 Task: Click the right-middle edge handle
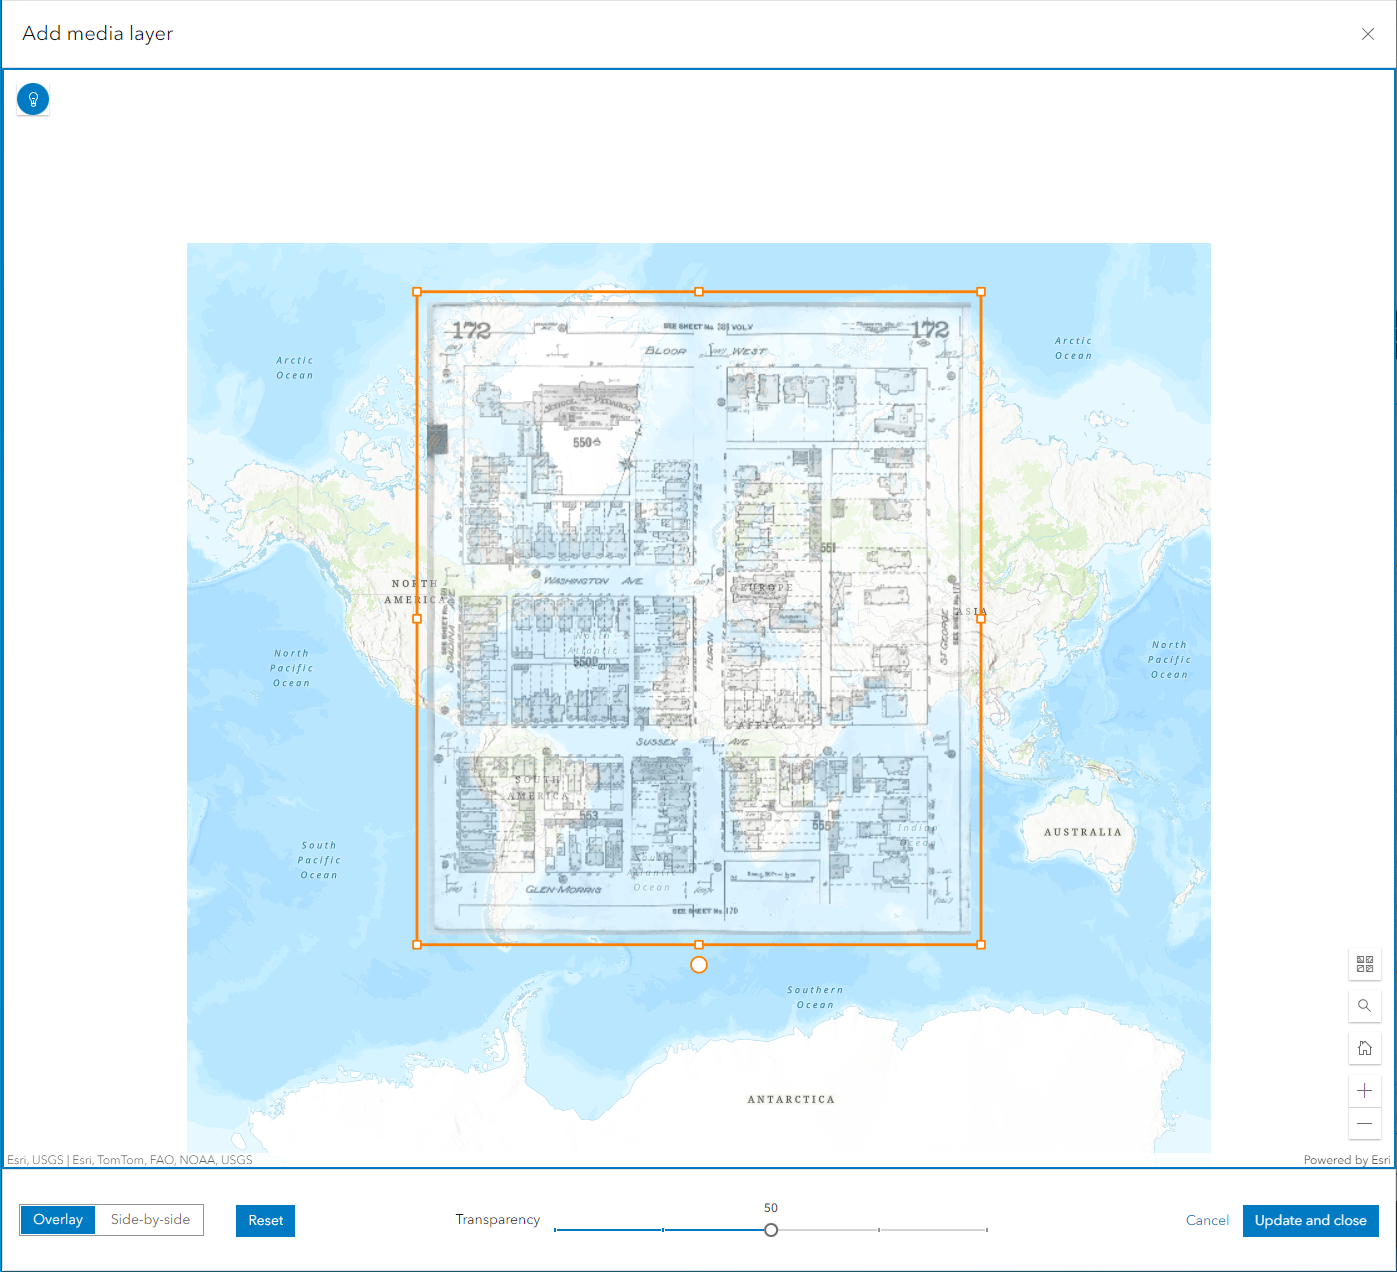981,619
